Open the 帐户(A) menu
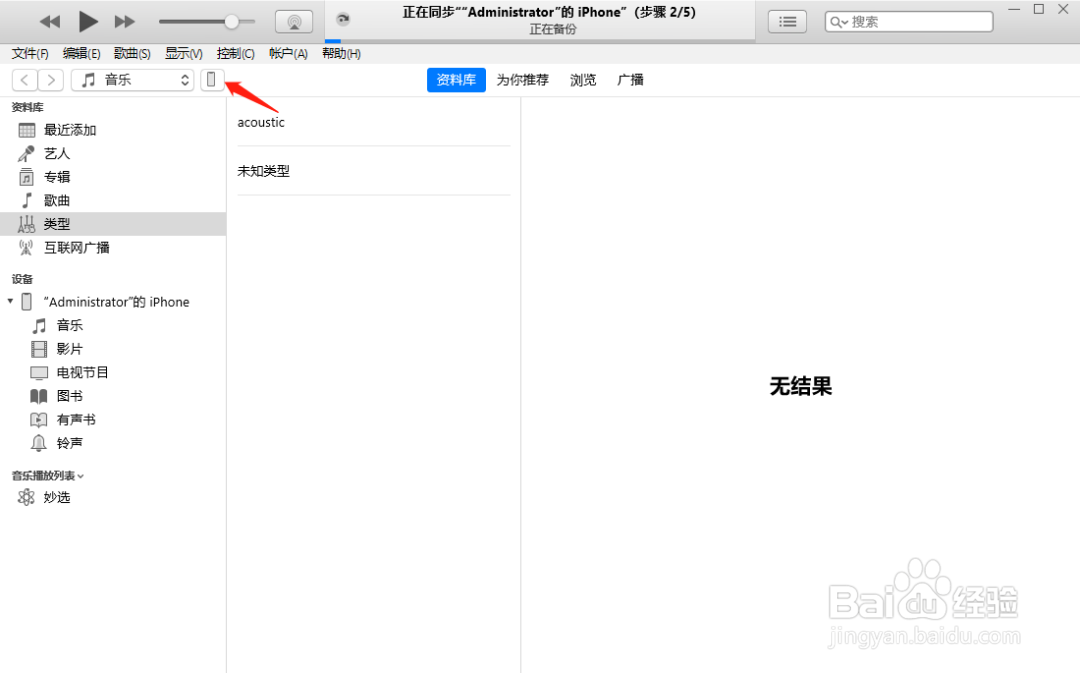This screenshot has height=673, width=1080. point(288,54)
